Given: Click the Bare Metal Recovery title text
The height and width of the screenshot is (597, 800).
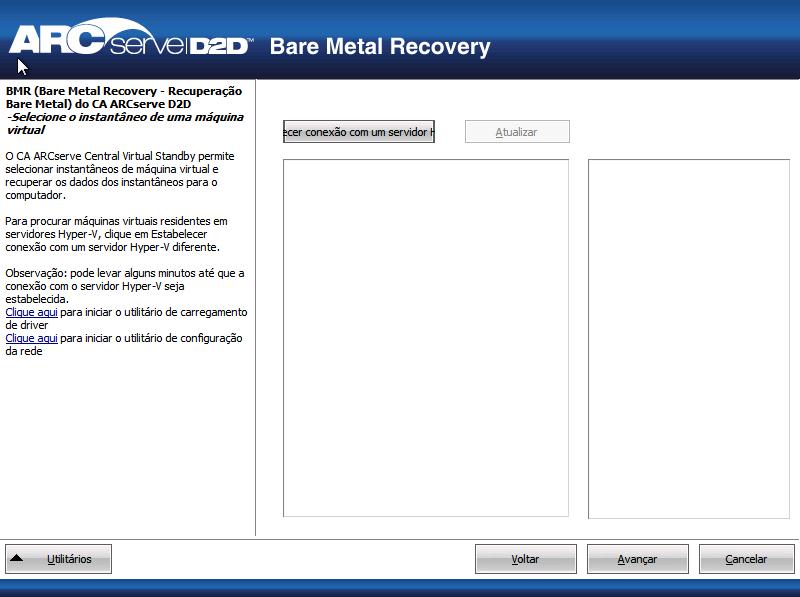Looking at the screenshot, I should (380, 47).
